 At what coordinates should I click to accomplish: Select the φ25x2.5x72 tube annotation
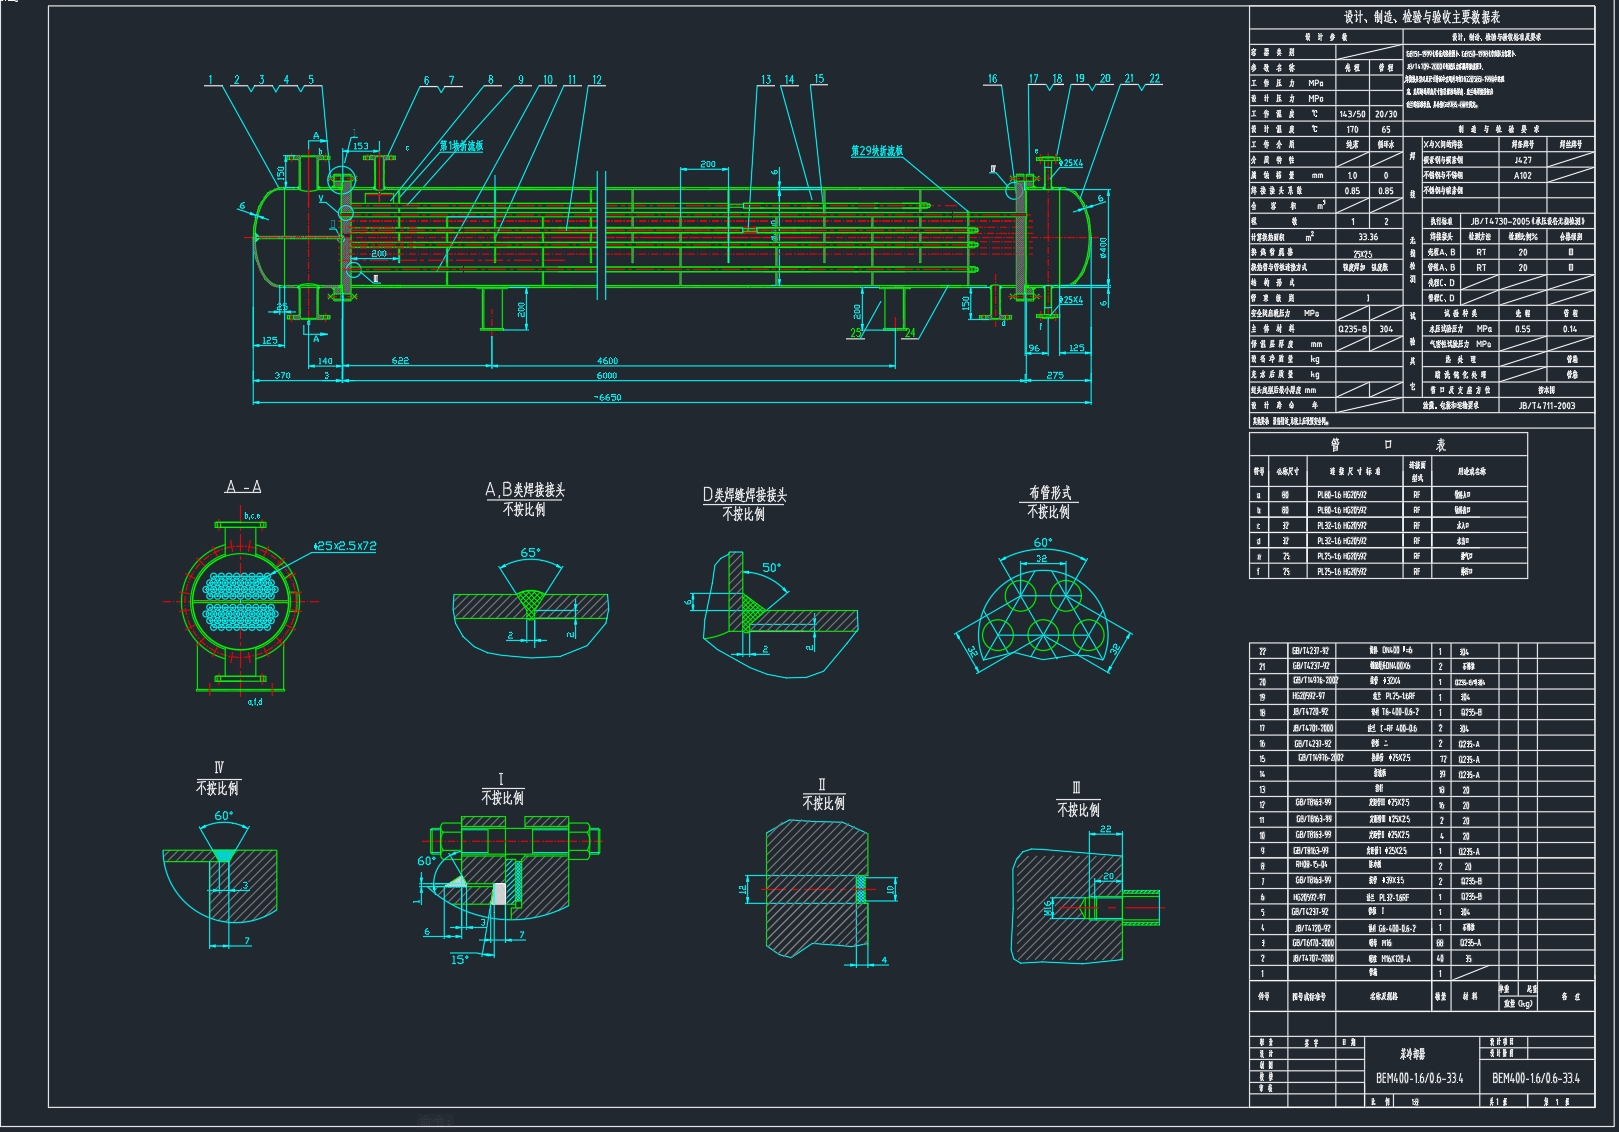click(x=345, y=546)
